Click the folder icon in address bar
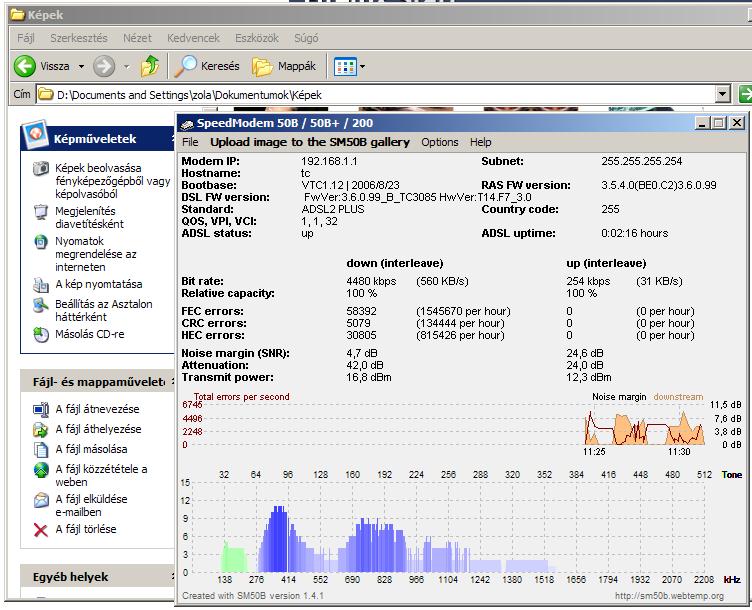Image resolution: width=752 pixels, height=610 pixels. 46,94
